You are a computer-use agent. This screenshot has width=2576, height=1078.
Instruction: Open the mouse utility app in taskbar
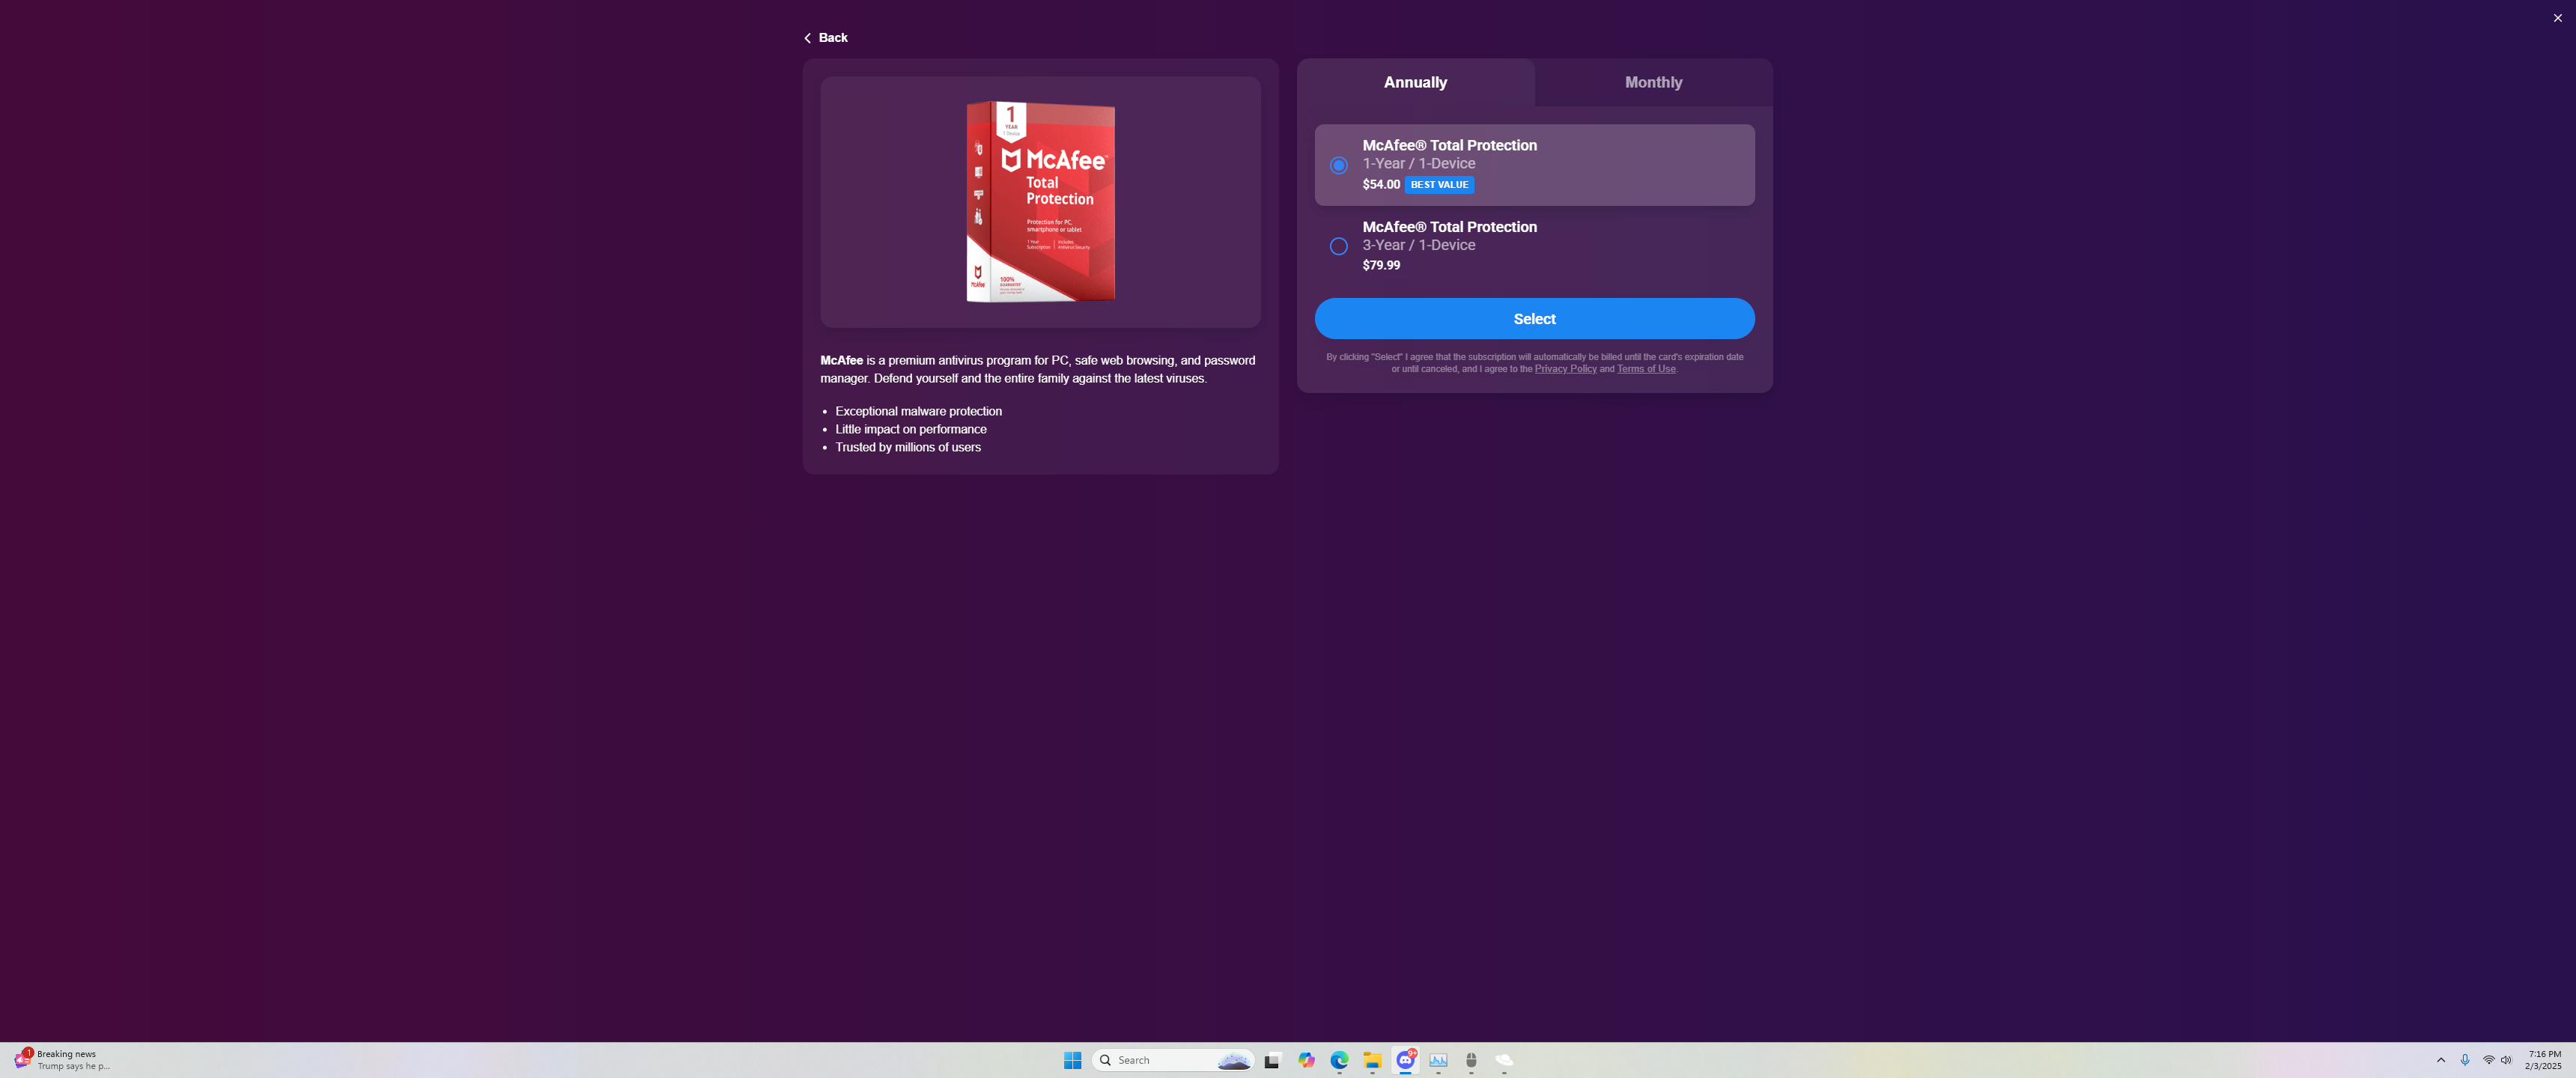click(1471, 1060)
